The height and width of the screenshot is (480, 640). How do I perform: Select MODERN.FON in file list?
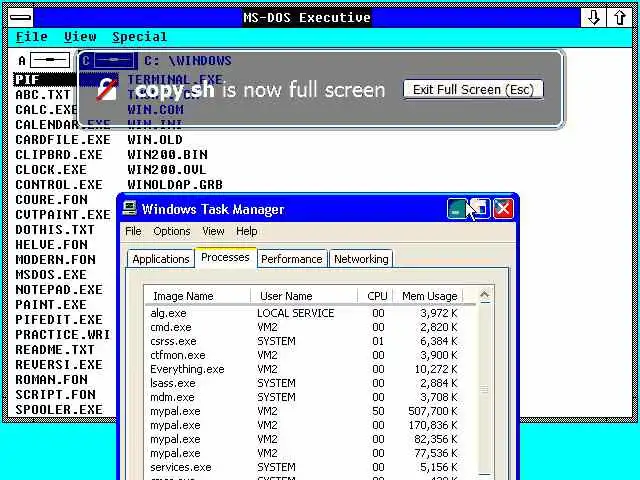56,260
